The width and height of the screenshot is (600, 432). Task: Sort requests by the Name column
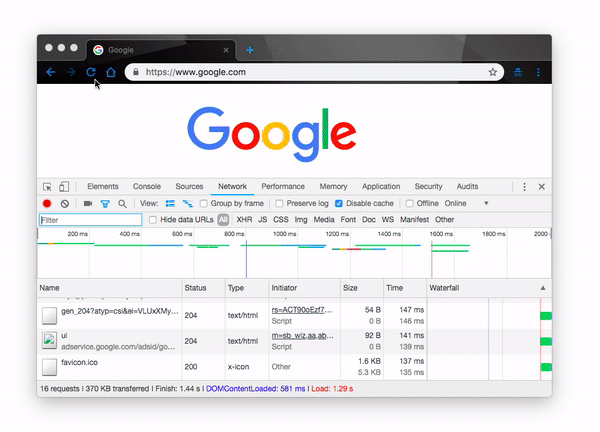click(x=109, y=288)
